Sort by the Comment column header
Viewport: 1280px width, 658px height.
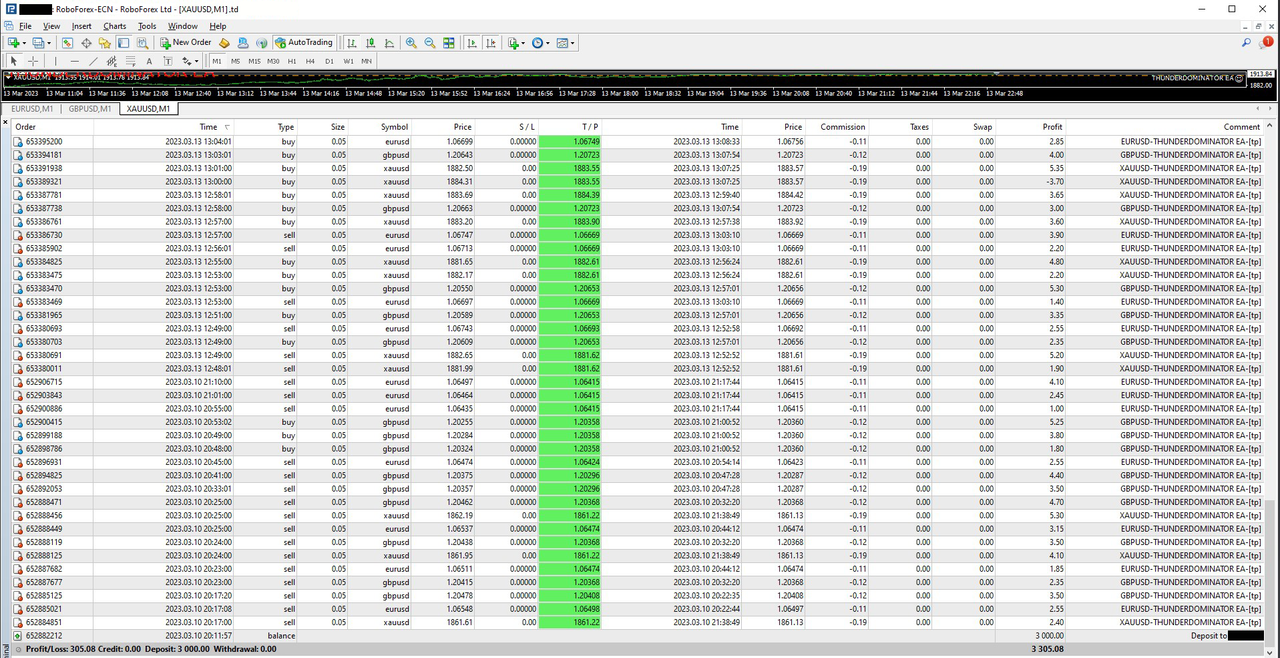[1242, 127]
